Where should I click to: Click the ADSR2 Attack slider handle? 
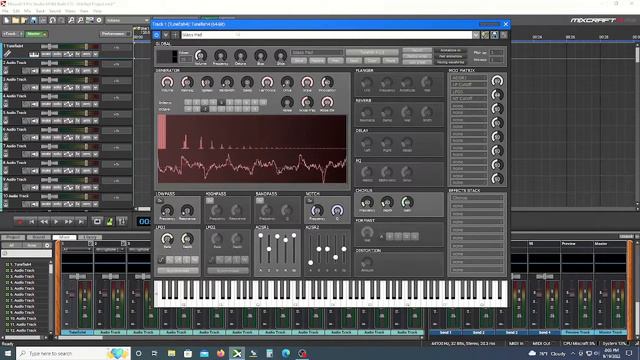(x=311, y=263)
